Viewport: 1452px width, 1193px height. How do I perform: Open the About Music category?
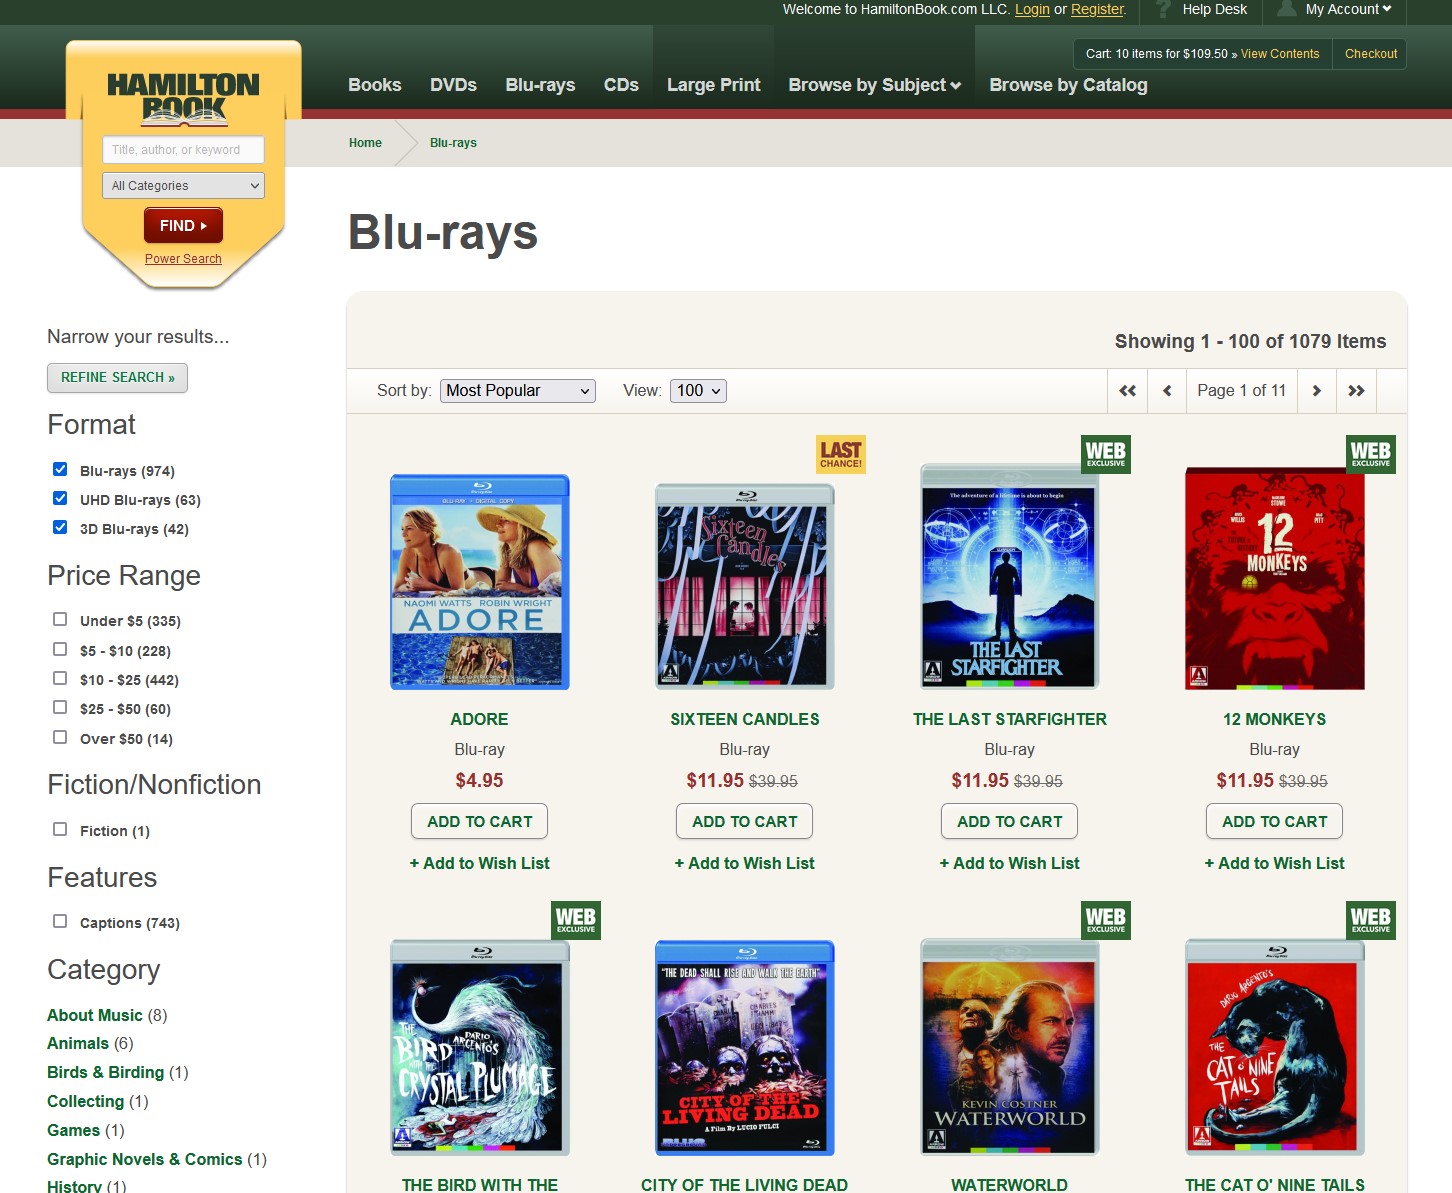click(95, 1015)
